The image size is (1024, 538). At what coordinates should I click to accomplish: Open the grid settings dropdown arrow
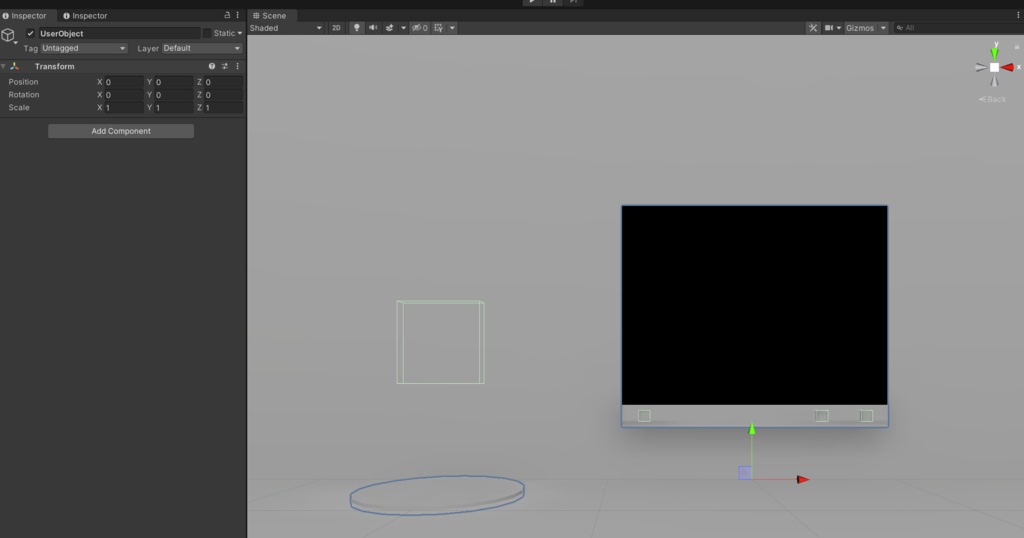(452, 28)
